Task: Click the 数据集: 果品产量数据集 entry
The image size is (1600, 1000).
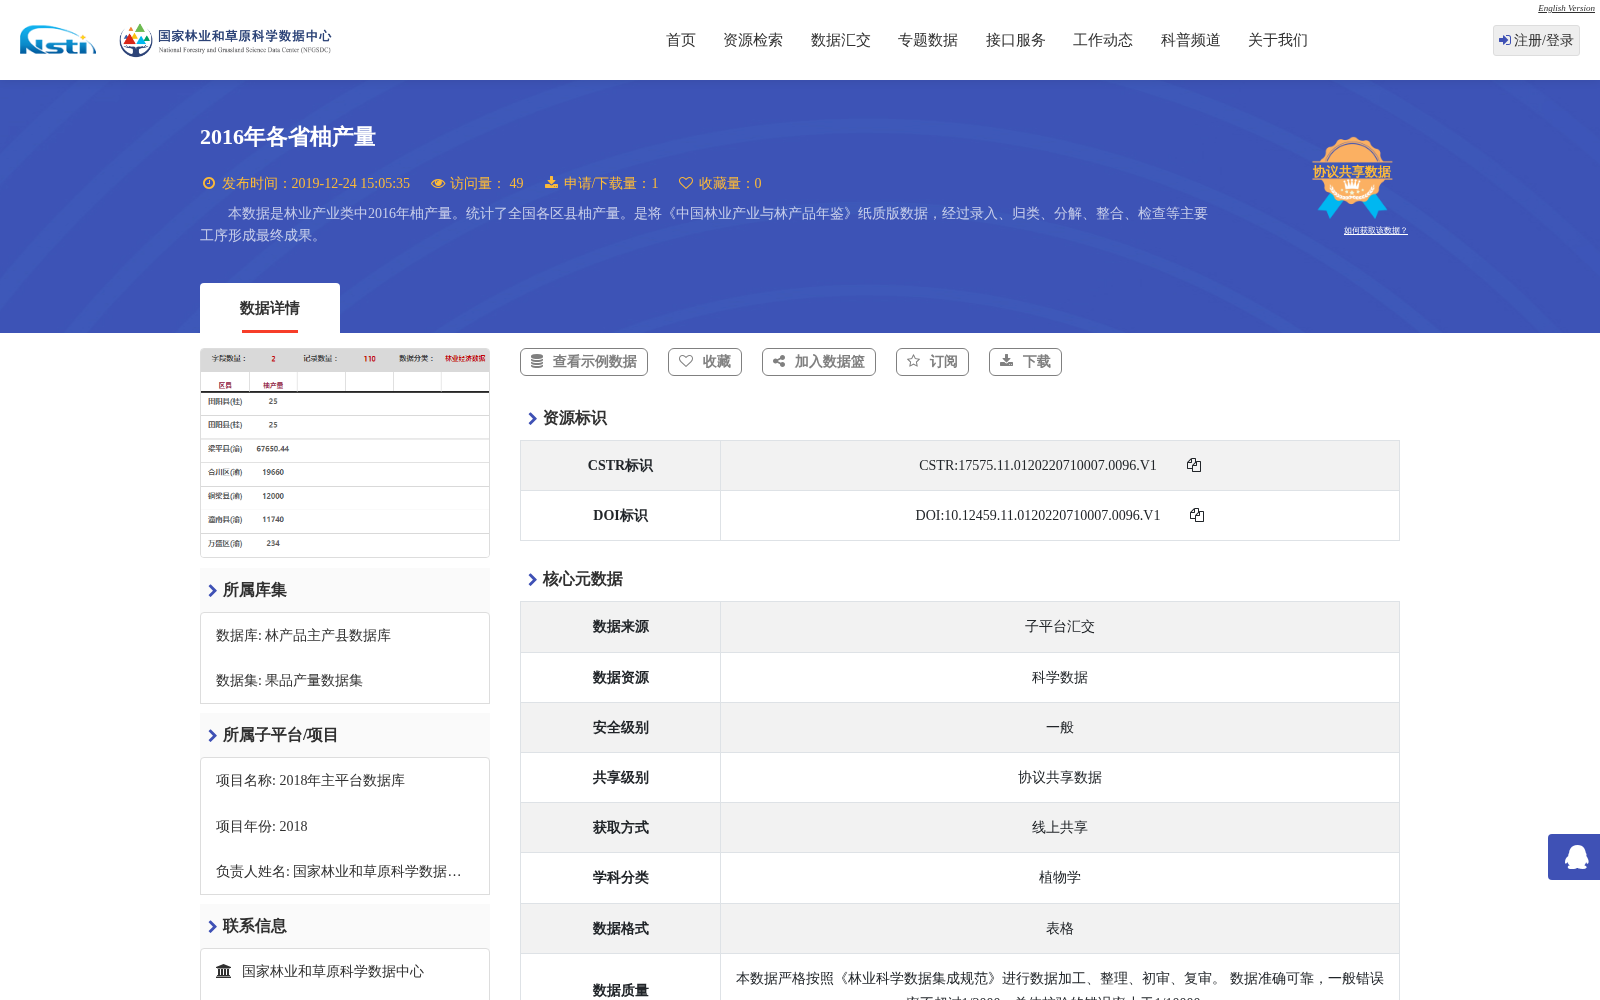Action: tap(289, 680)
